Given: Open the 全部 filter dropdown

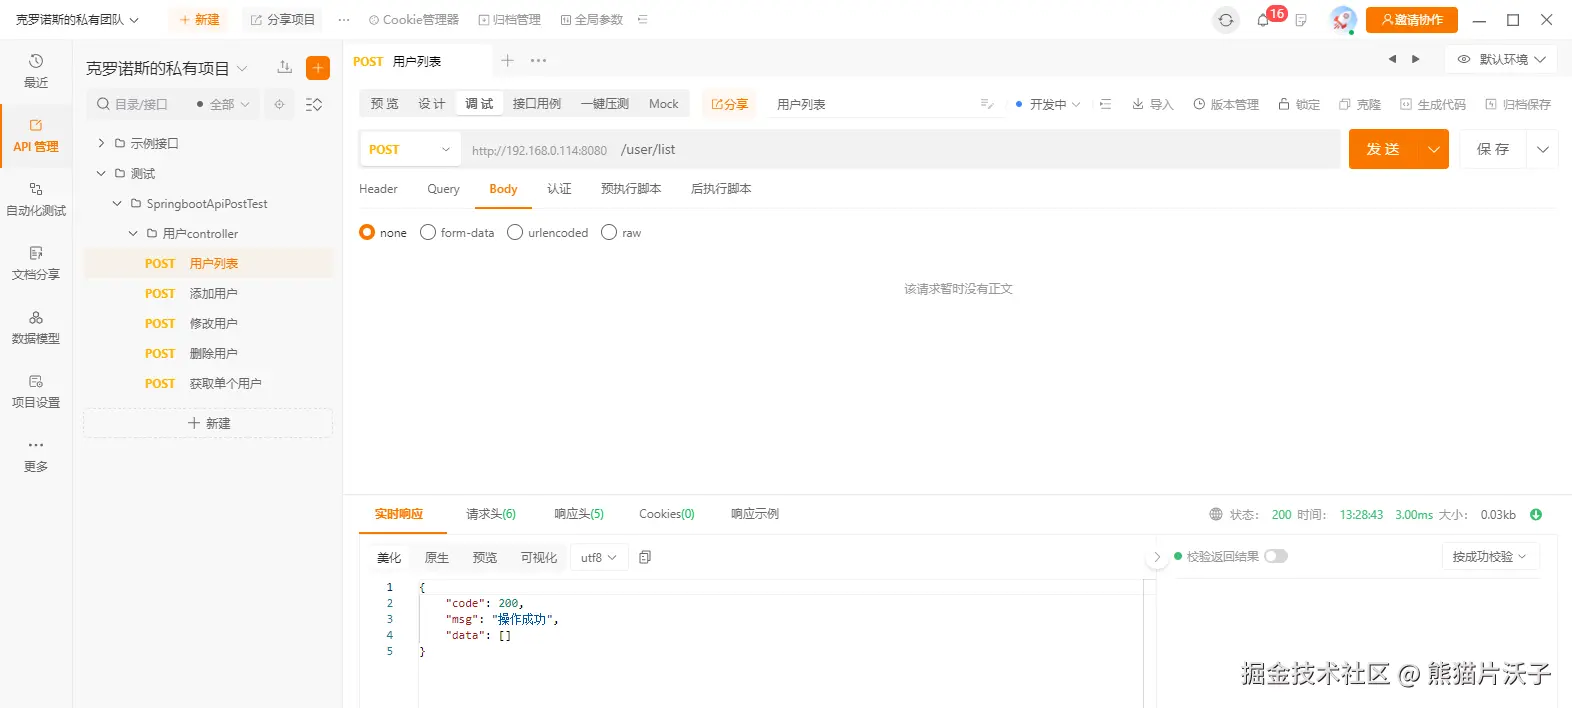Looking at the screenshot, I should pos(223,104).
